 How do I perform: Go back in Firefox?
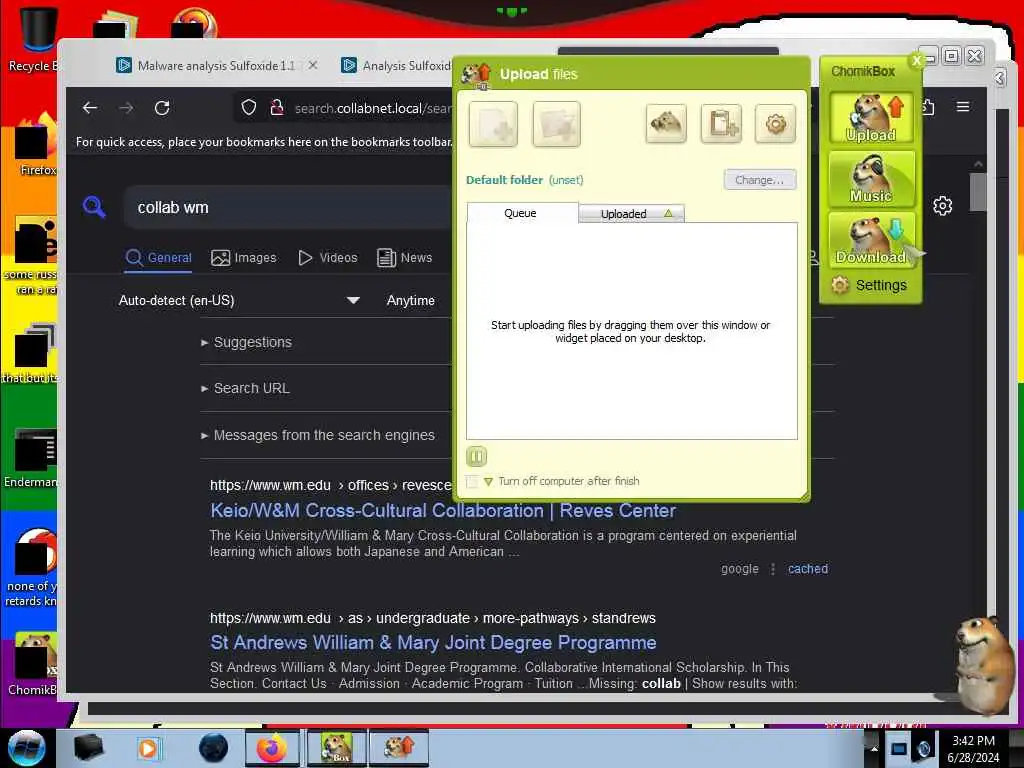(90, 108)
